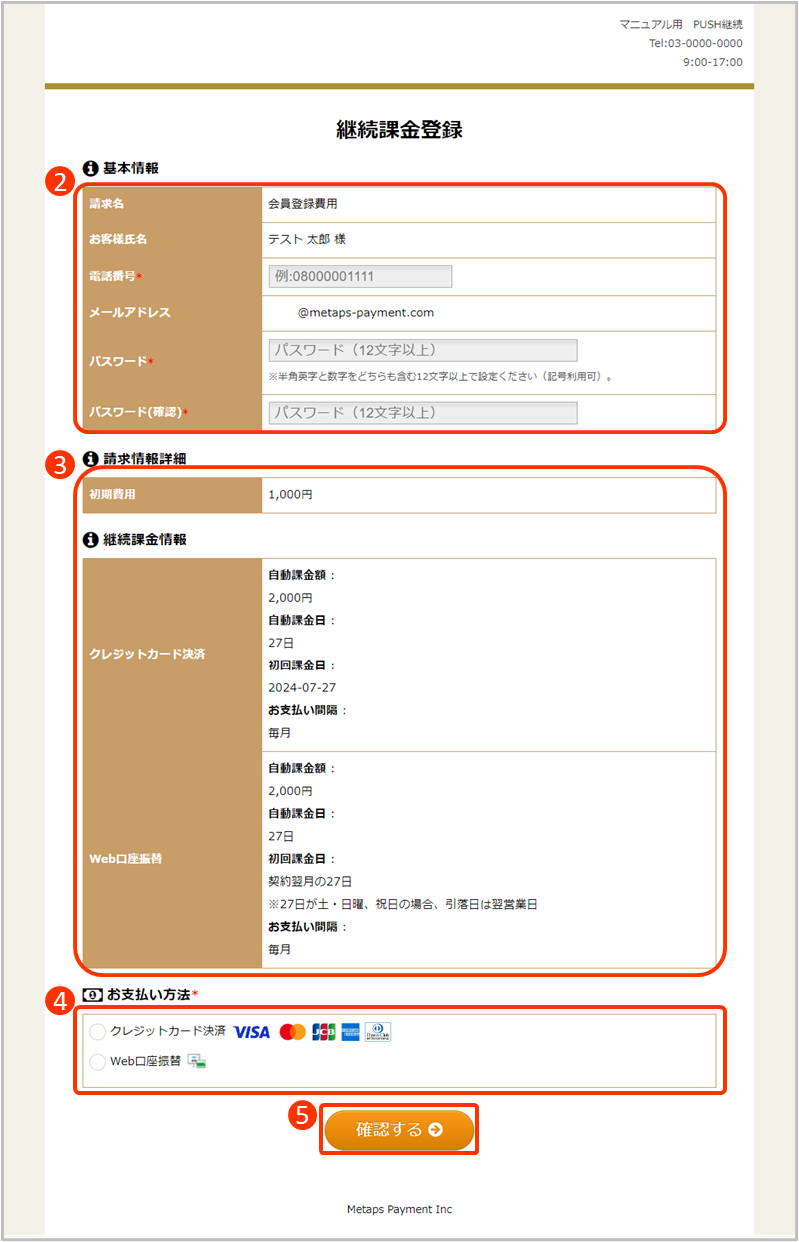
Task: Click the Mastercard logo
Action: tap(292, 1032)
